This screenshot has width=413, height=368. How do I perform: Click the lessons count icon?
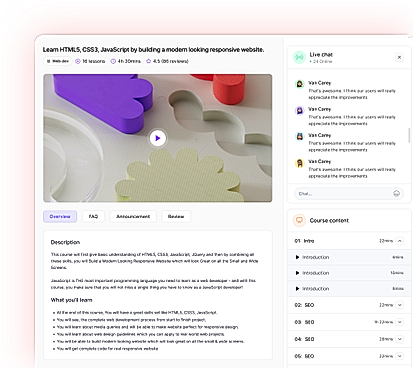coord(78,61)
